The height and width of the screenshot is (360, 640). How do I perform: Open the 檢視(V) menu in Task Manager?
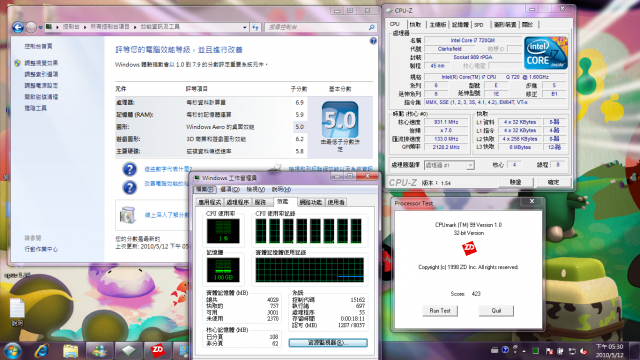[256, 189]
